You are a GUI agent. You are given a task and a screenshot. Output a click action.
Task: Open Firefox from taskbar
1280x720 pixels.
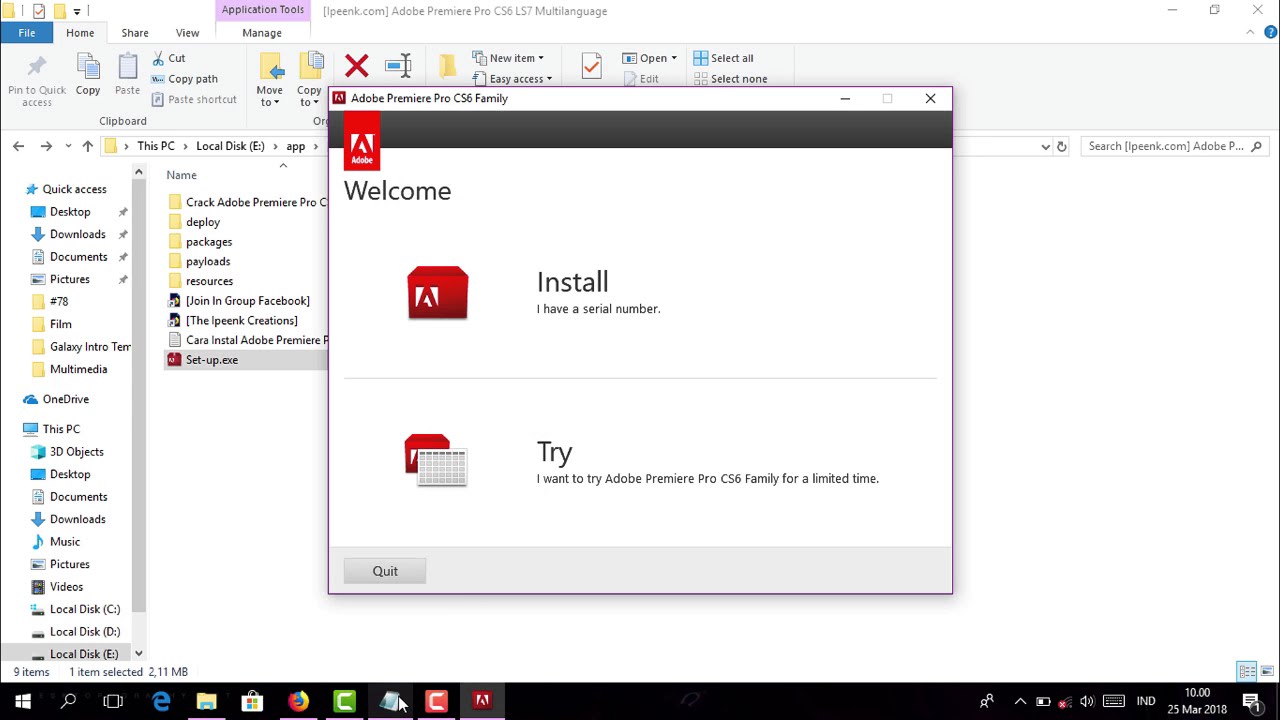pyautogui.click(x=298, y=701)
